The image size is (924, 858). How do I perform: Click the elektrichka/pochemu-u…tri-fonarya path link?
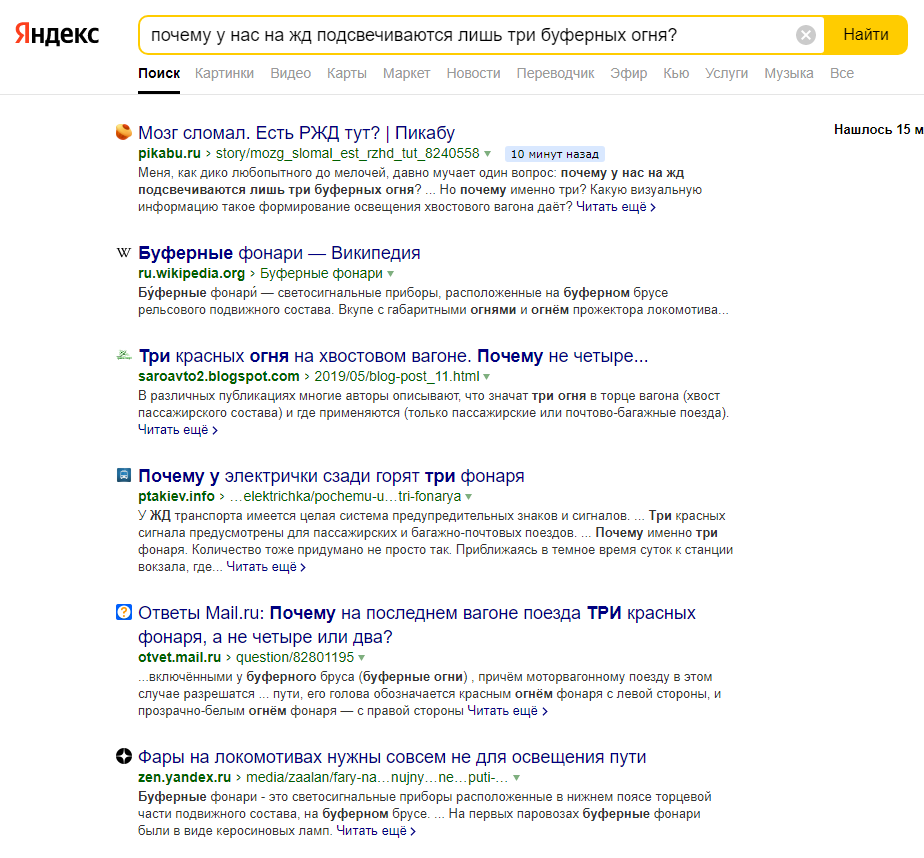click(345, 496)
